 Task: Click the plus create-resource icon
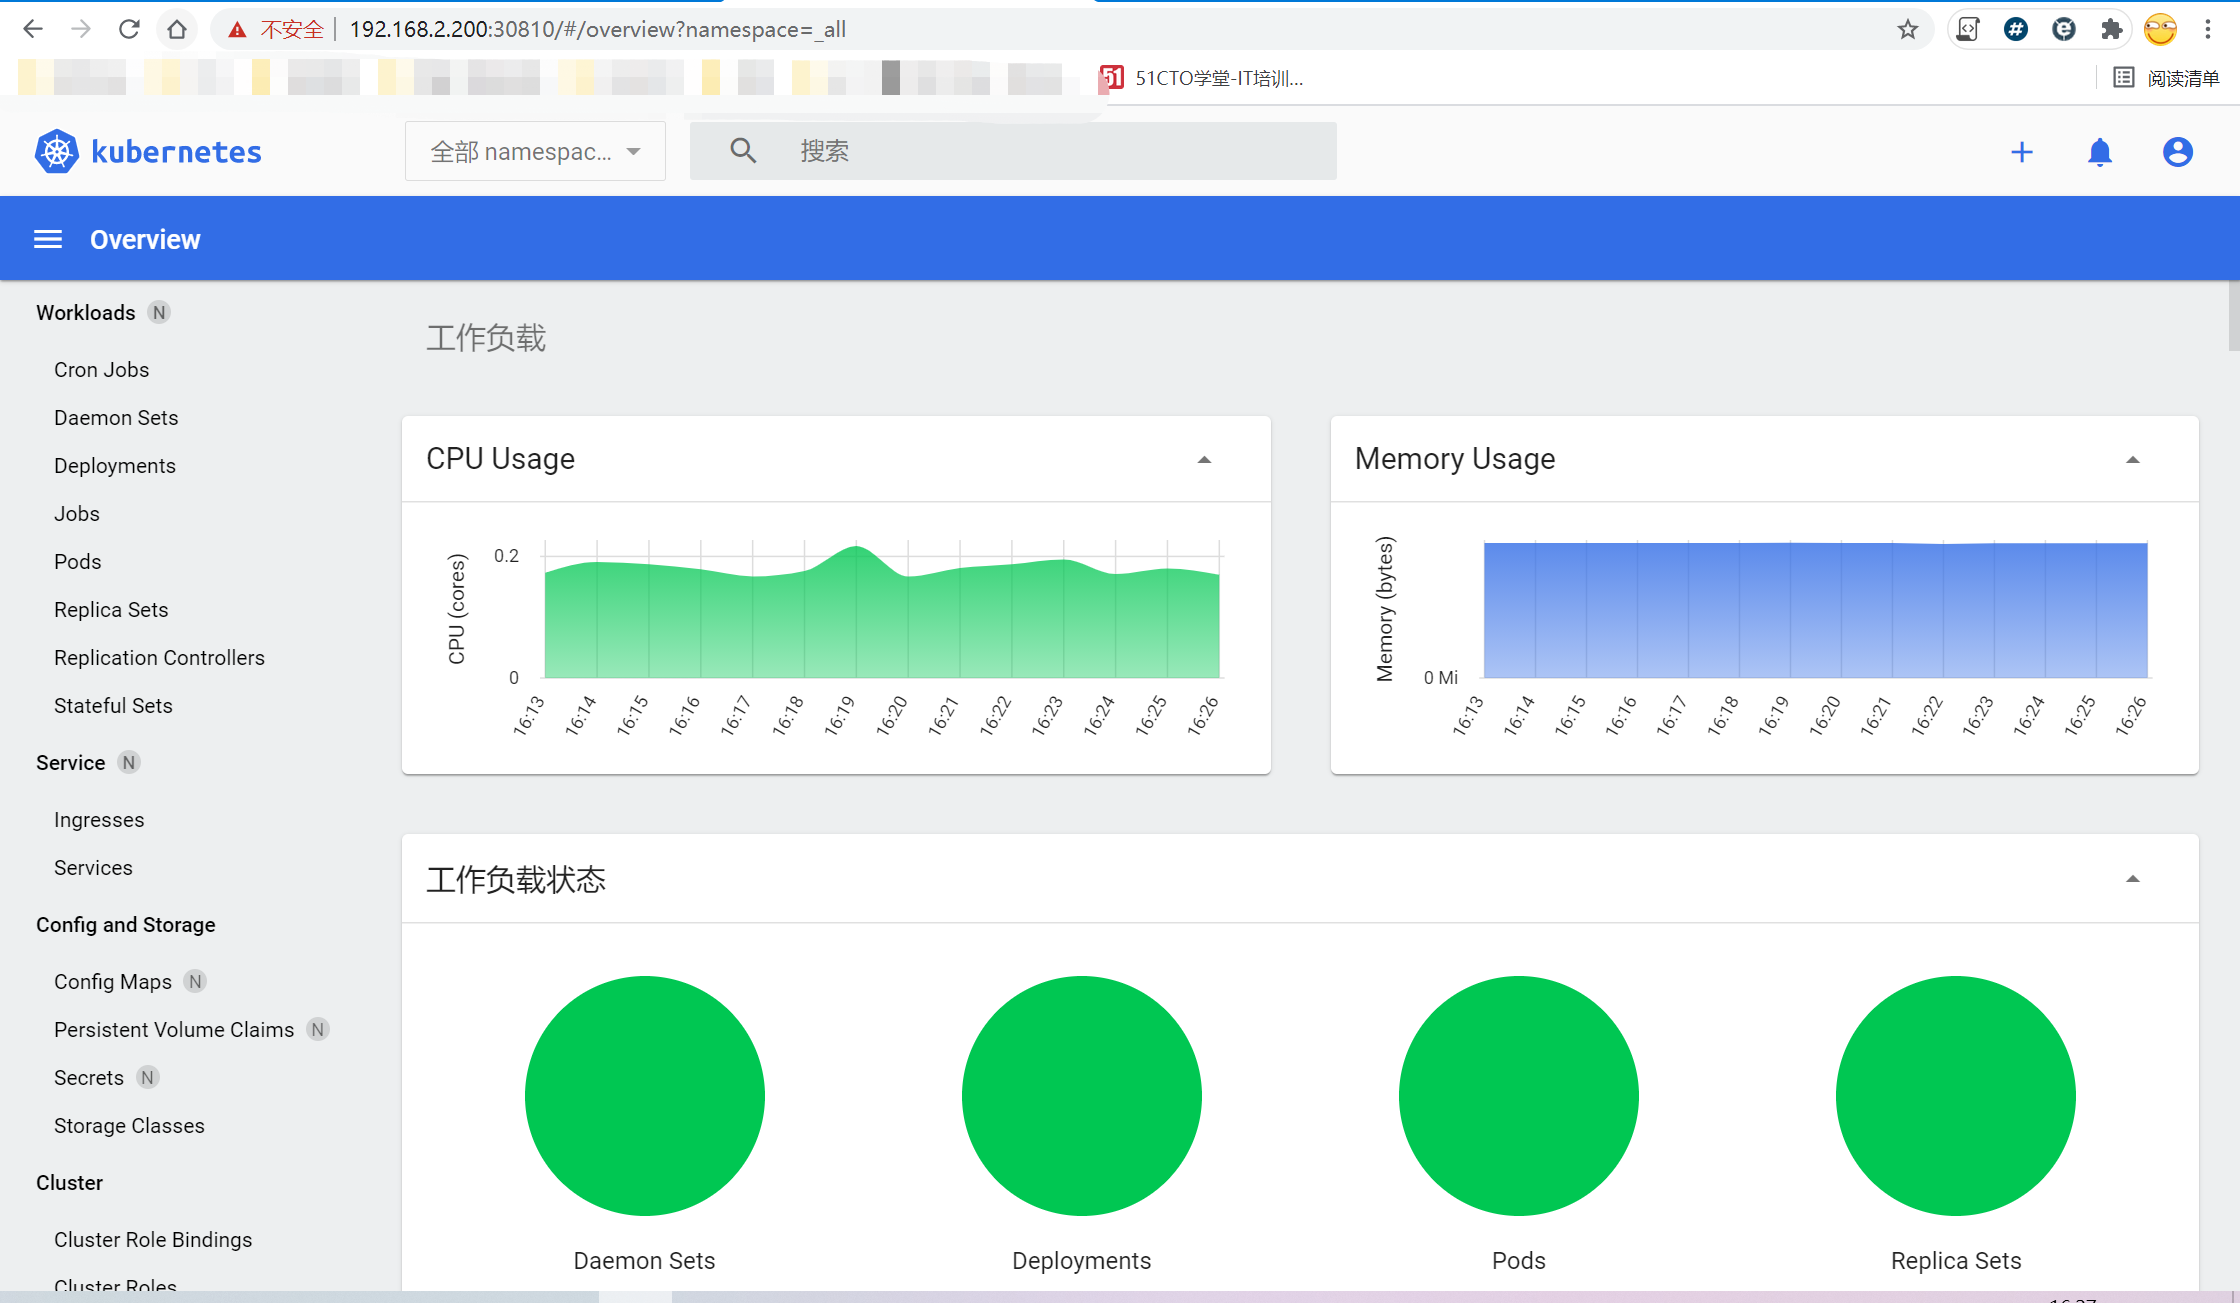[2021, 152]
